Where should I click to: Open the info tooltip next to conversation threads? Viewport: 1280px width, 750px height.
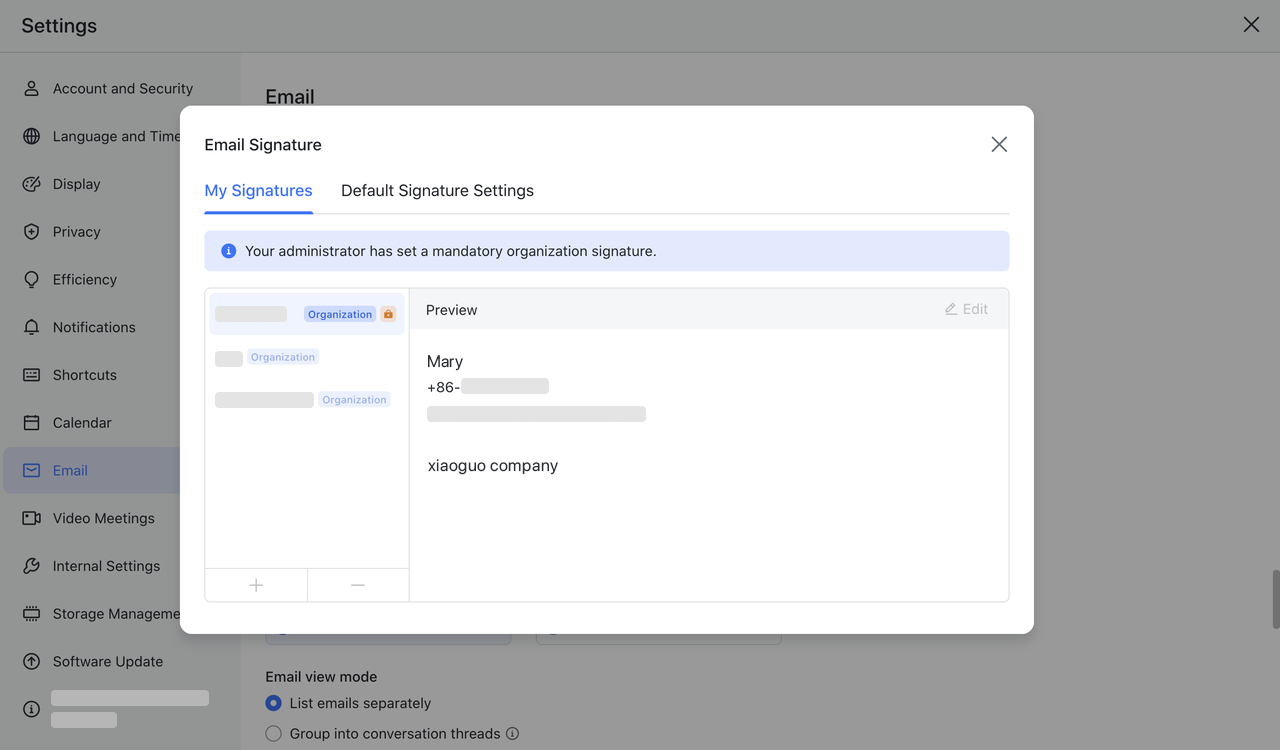[x=513, y=733]
